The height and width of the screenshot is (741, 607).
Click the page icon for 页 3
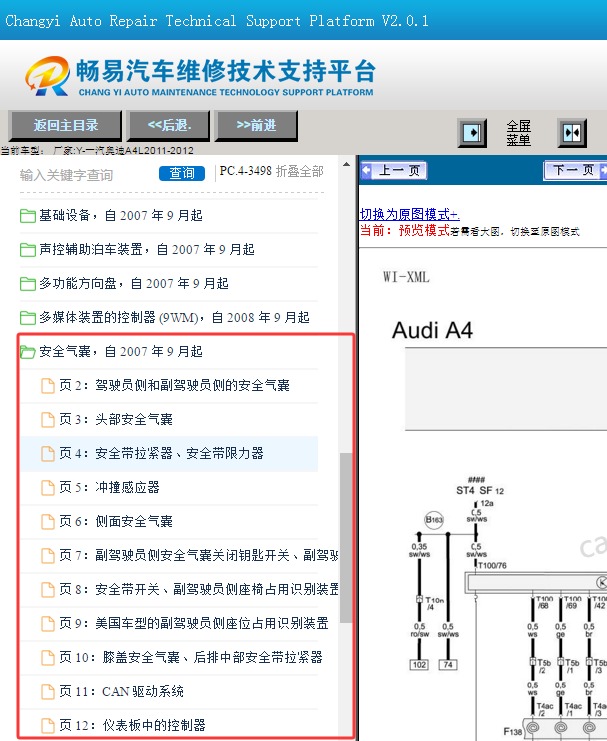click(47, 420)
